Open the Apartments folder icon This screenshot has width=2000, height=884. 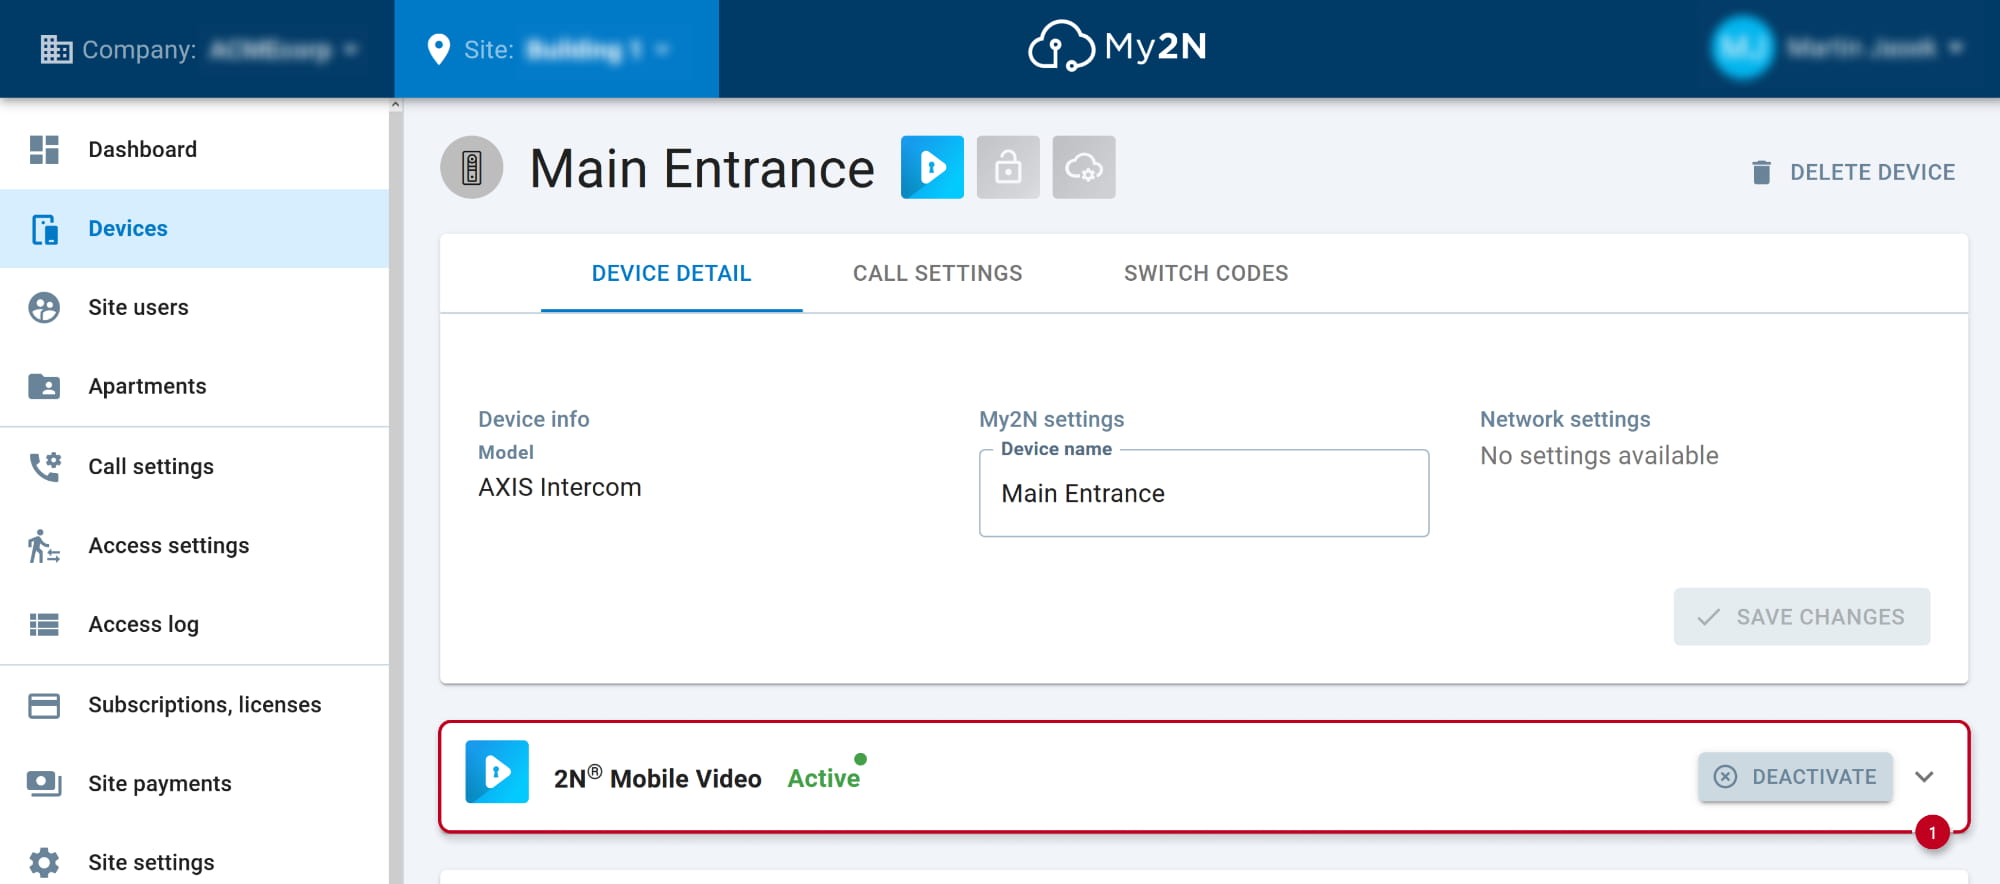click(44, 386)
